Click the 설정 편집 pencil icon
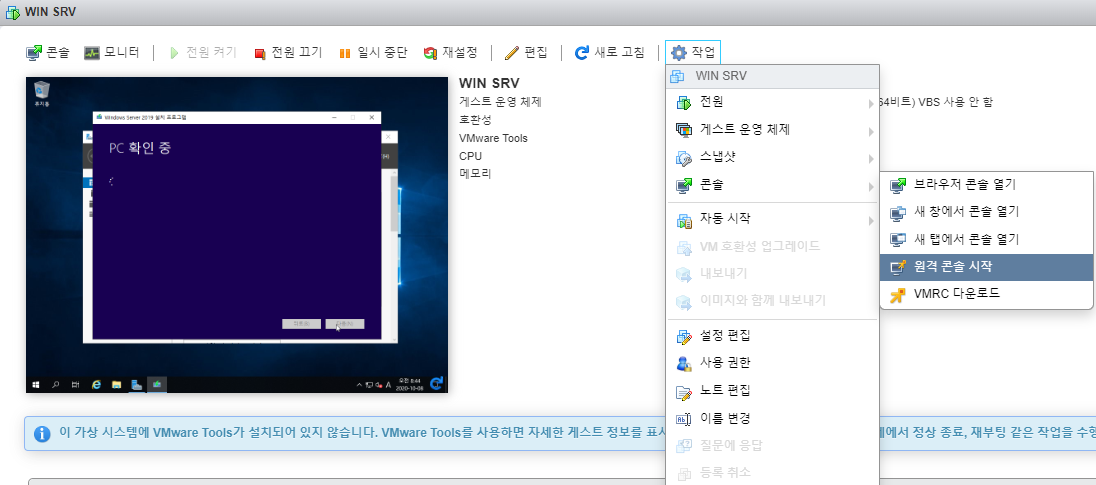The image size is (1096, 485). [x=684, y=336]
